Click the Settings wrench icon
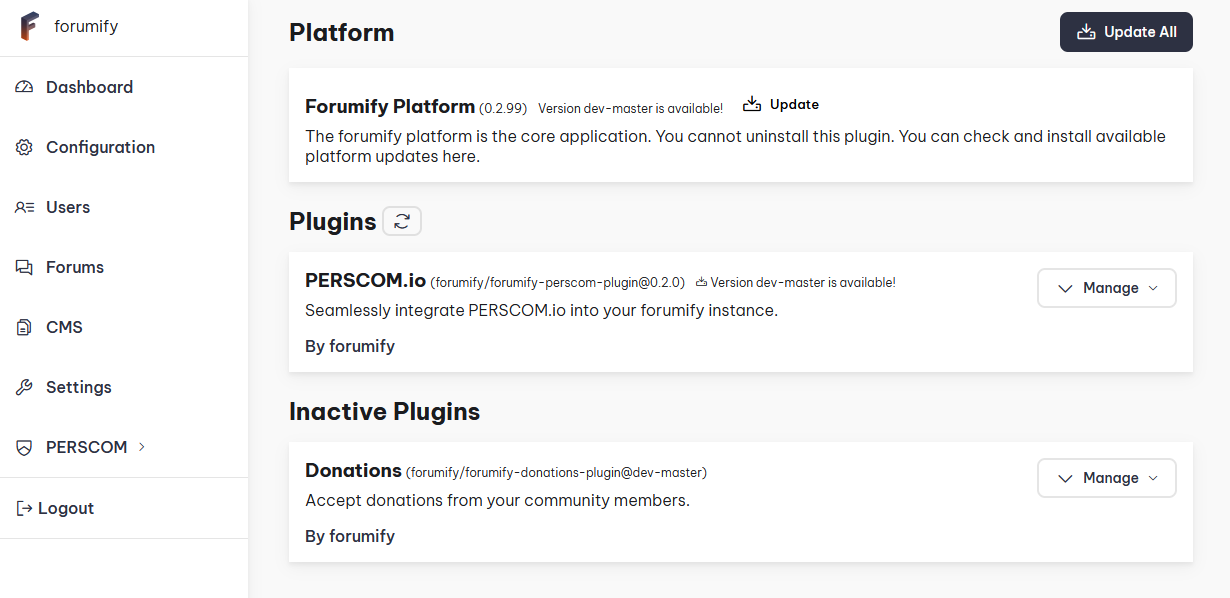This screenshot has height=598, width=1230. point(25,387)
